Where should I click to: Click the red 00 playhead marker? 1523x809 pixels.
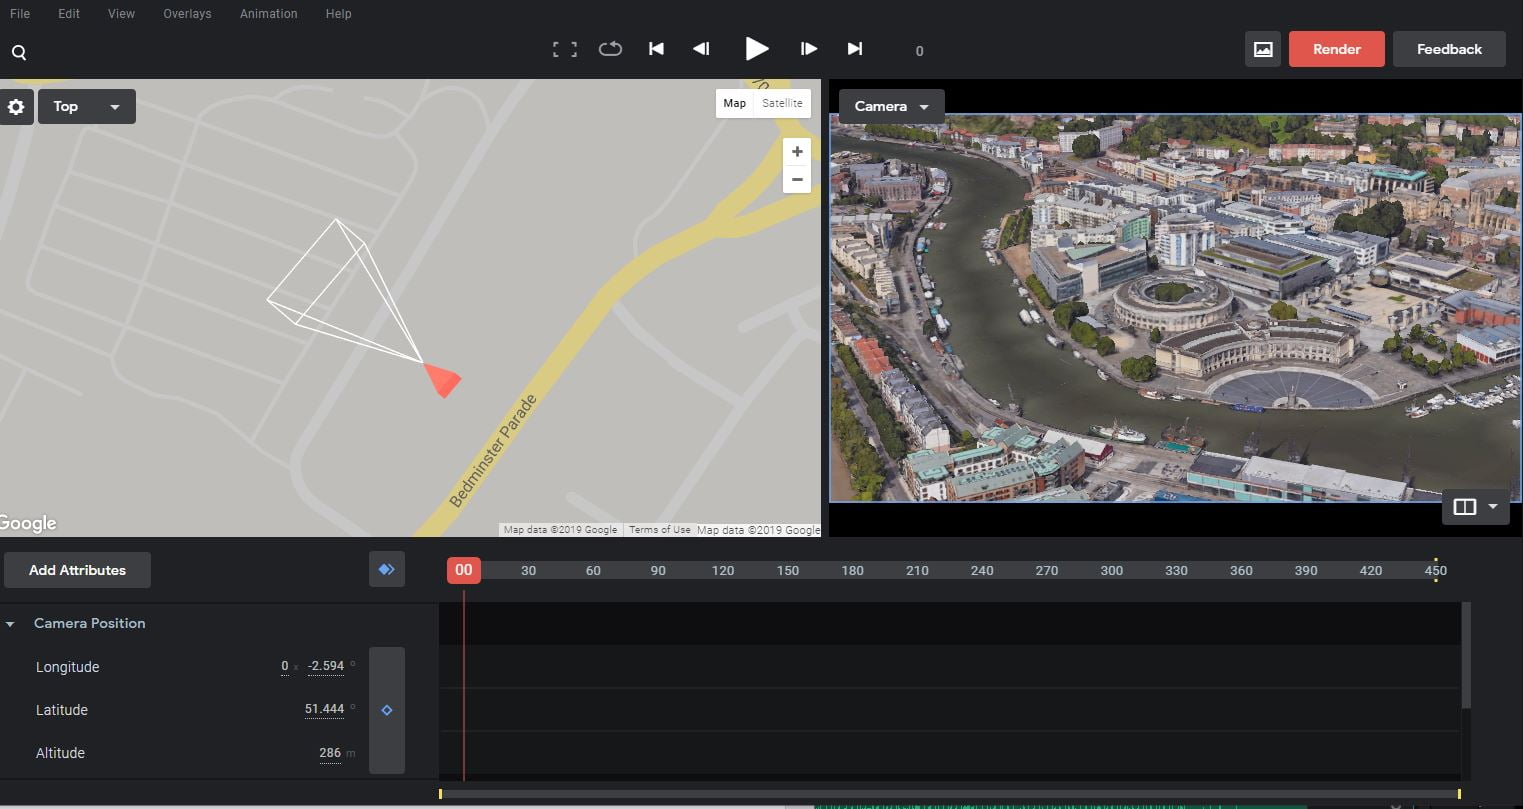[464, 570]
